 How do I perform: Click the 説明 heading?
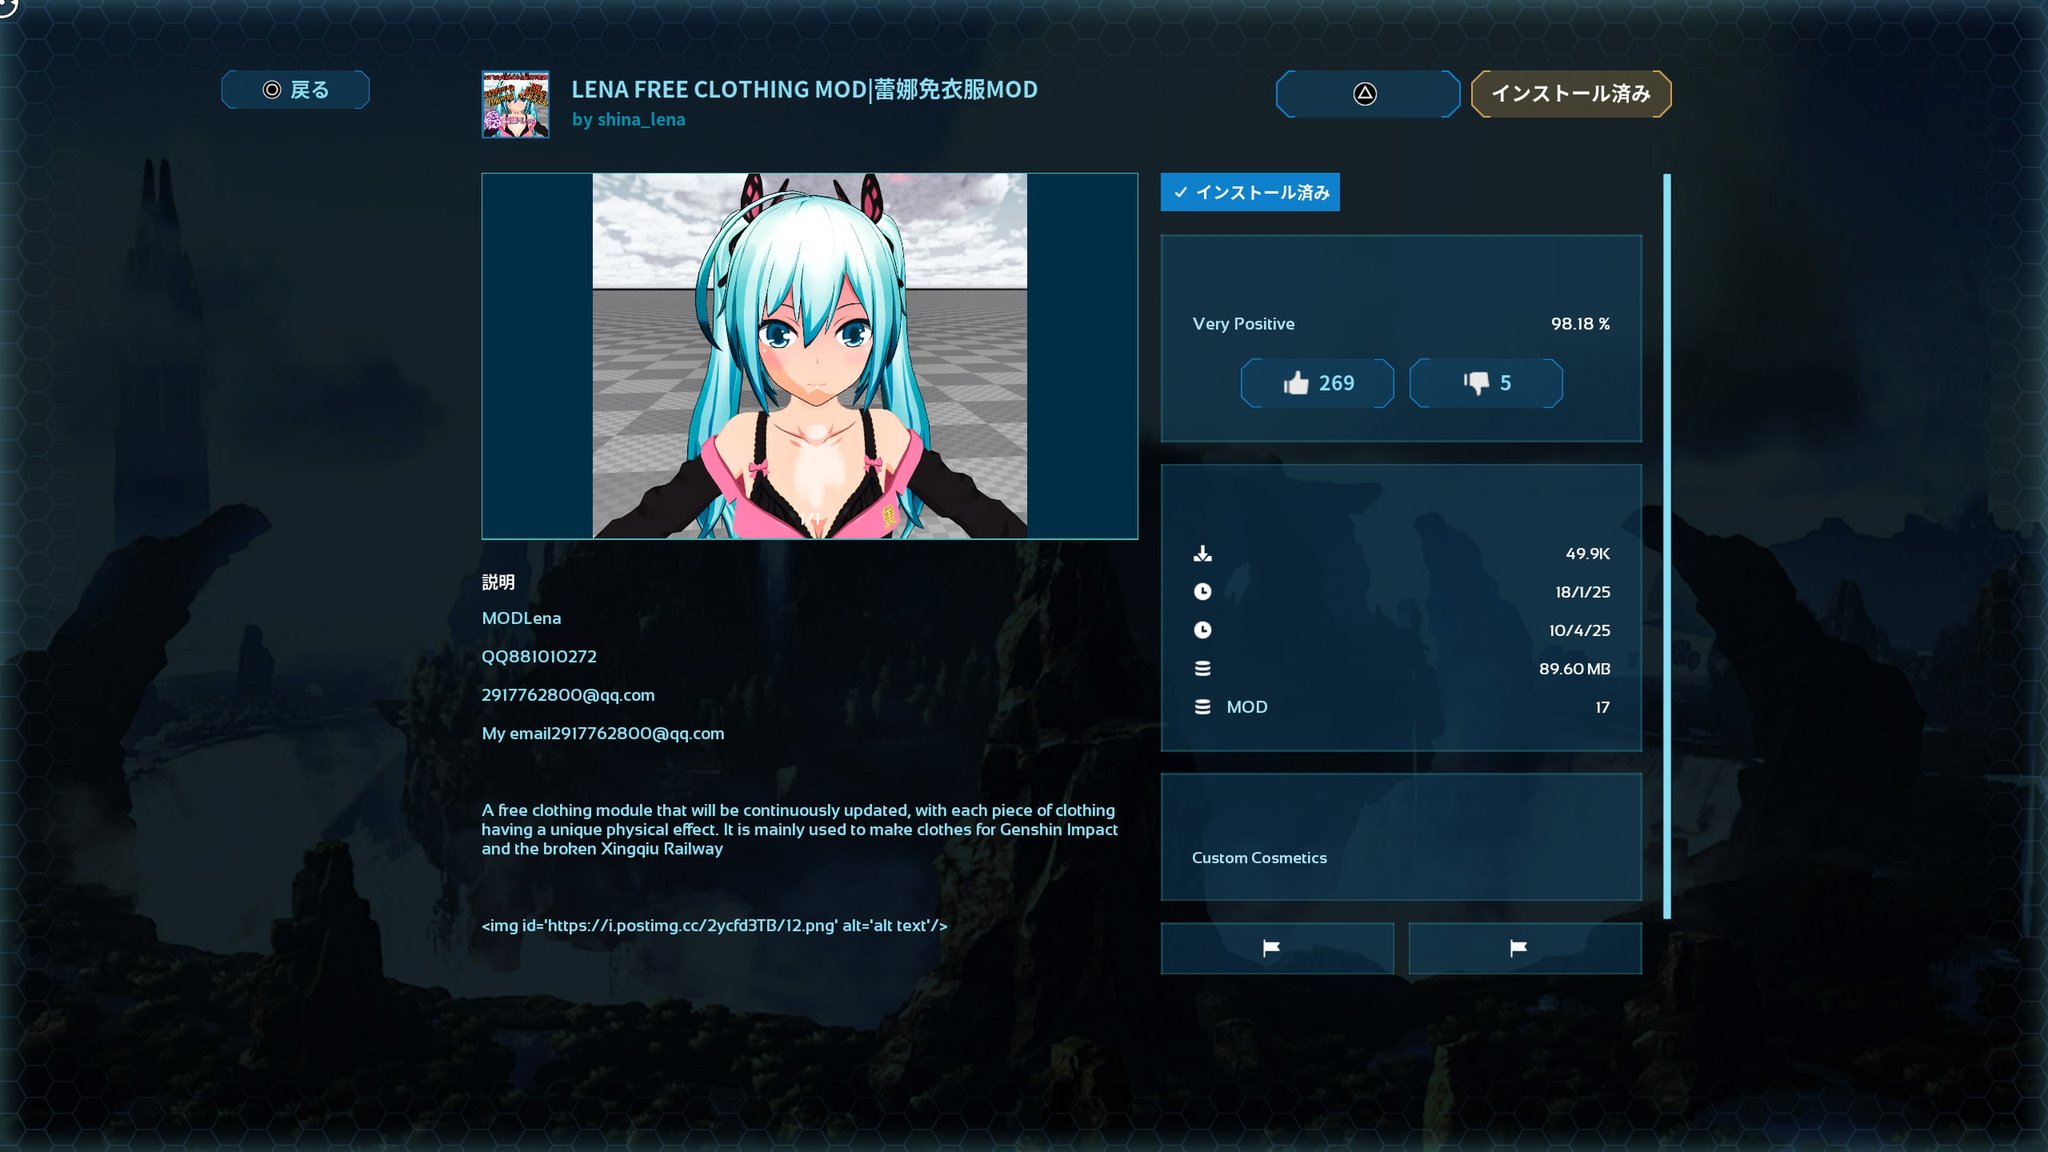(498, 582)
